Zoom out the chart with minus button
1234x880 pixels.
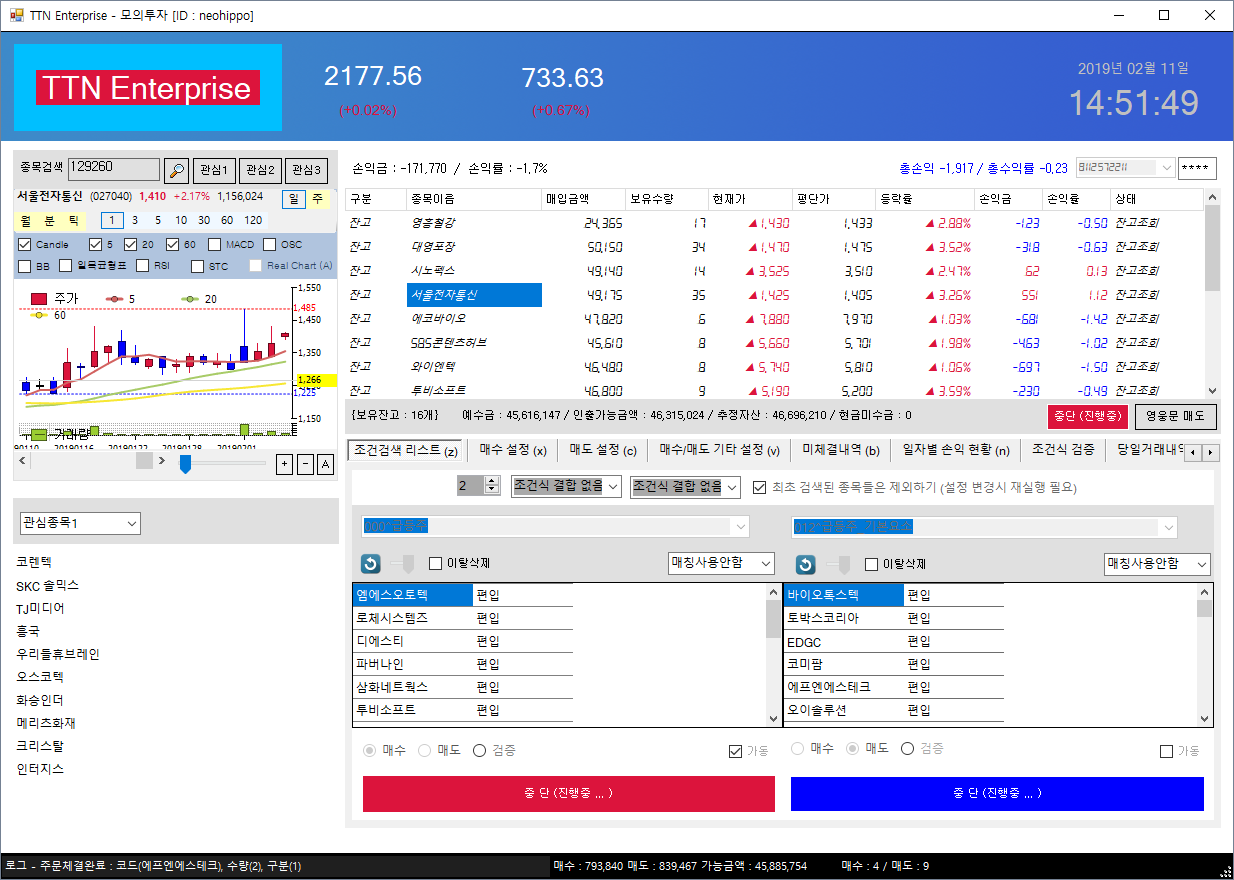click(x=305, y=464)
